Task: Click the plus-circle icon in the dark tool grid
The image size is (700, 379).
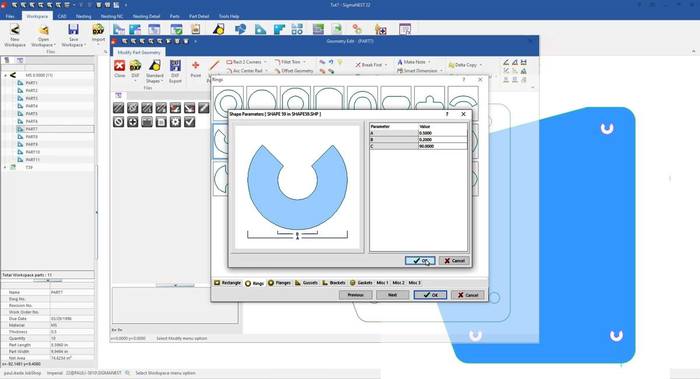Action: (133, 121)
